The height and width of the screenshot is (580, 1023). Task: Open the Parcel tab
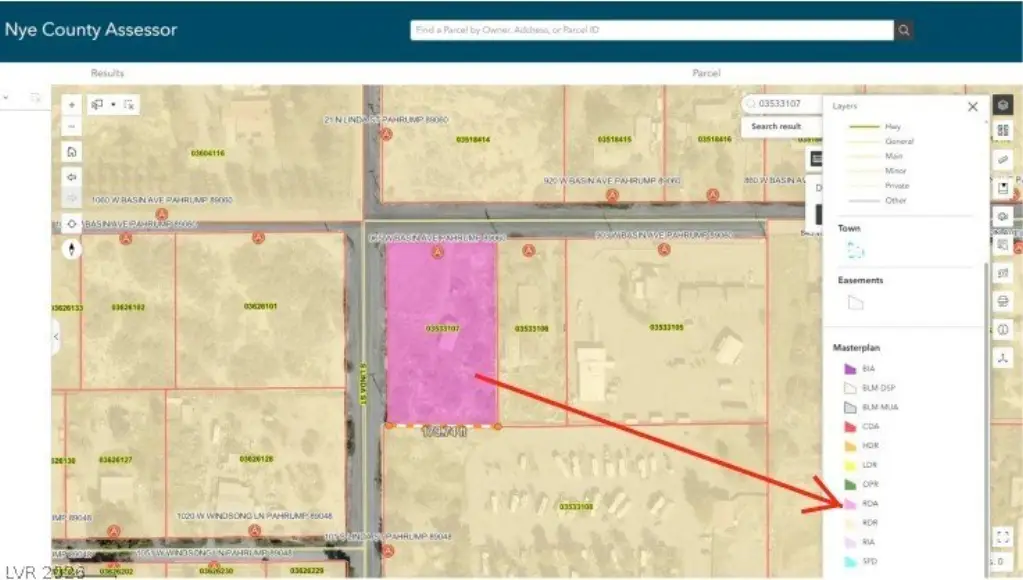706,73
